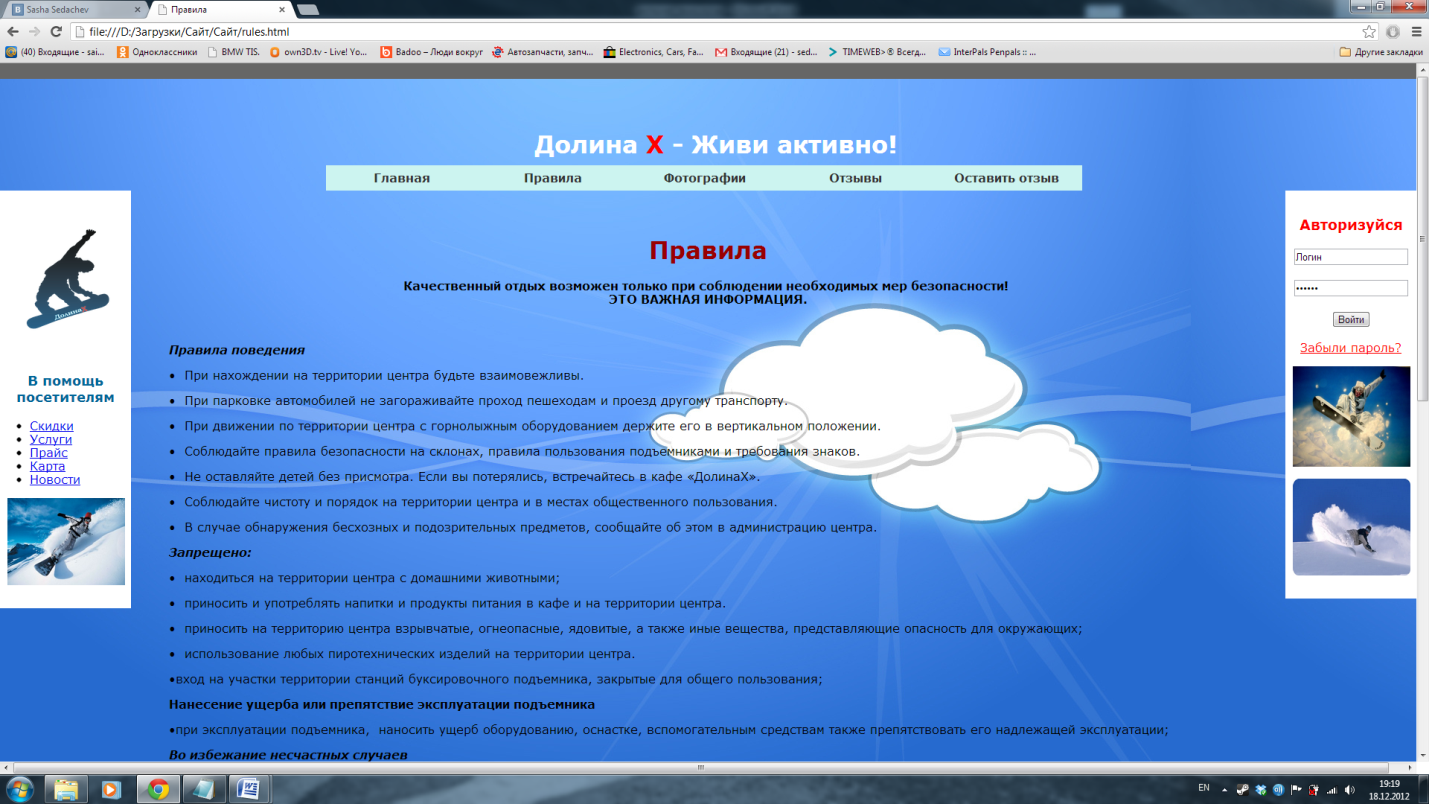
Task: Click the horizontal scrollbar right arrow
Action: tap(1410, 767)
